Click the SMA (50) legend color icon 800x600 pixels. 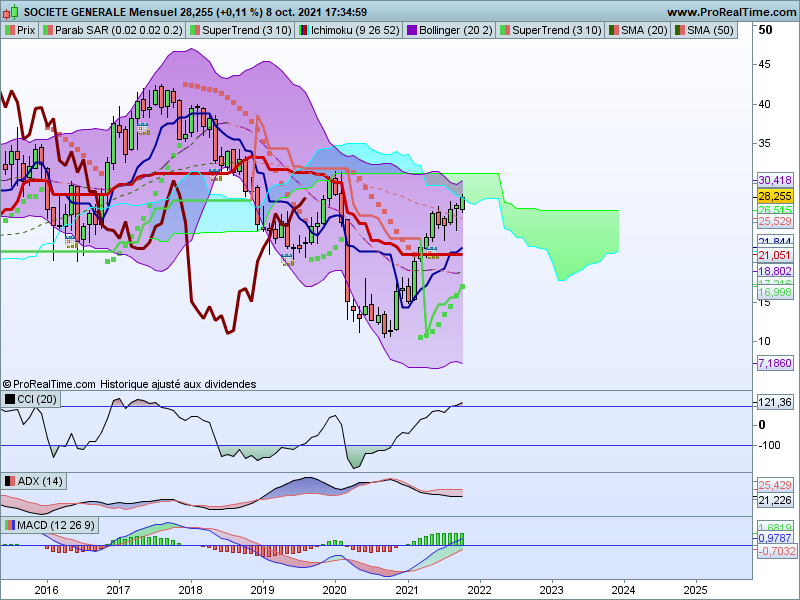pyautogui.click(x=680, y=30)
